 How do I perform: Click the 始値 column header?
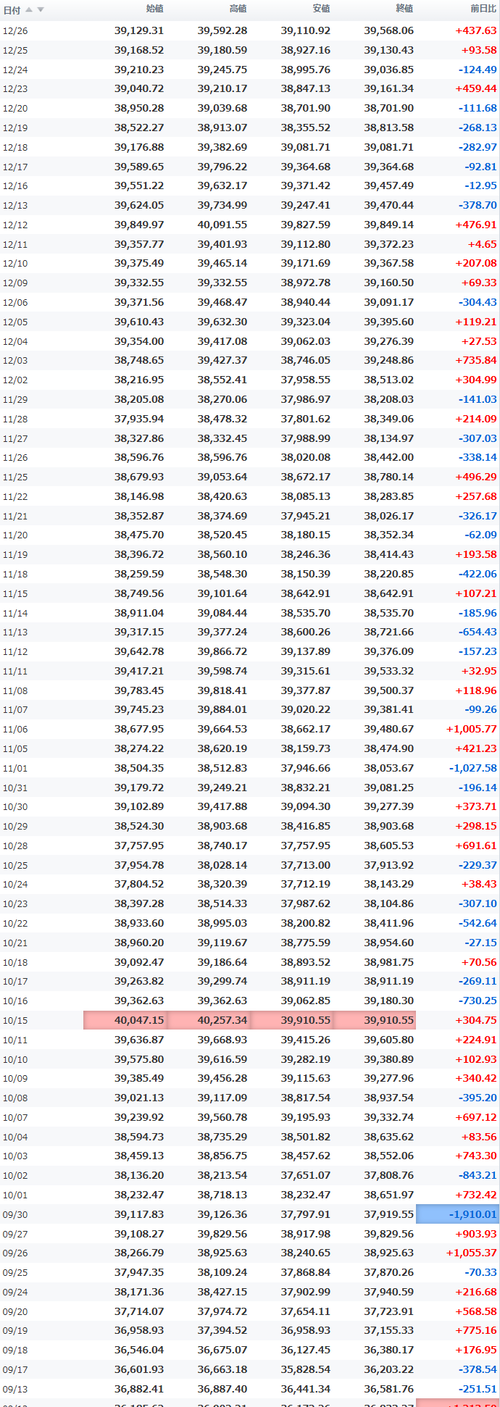(154, 8)
